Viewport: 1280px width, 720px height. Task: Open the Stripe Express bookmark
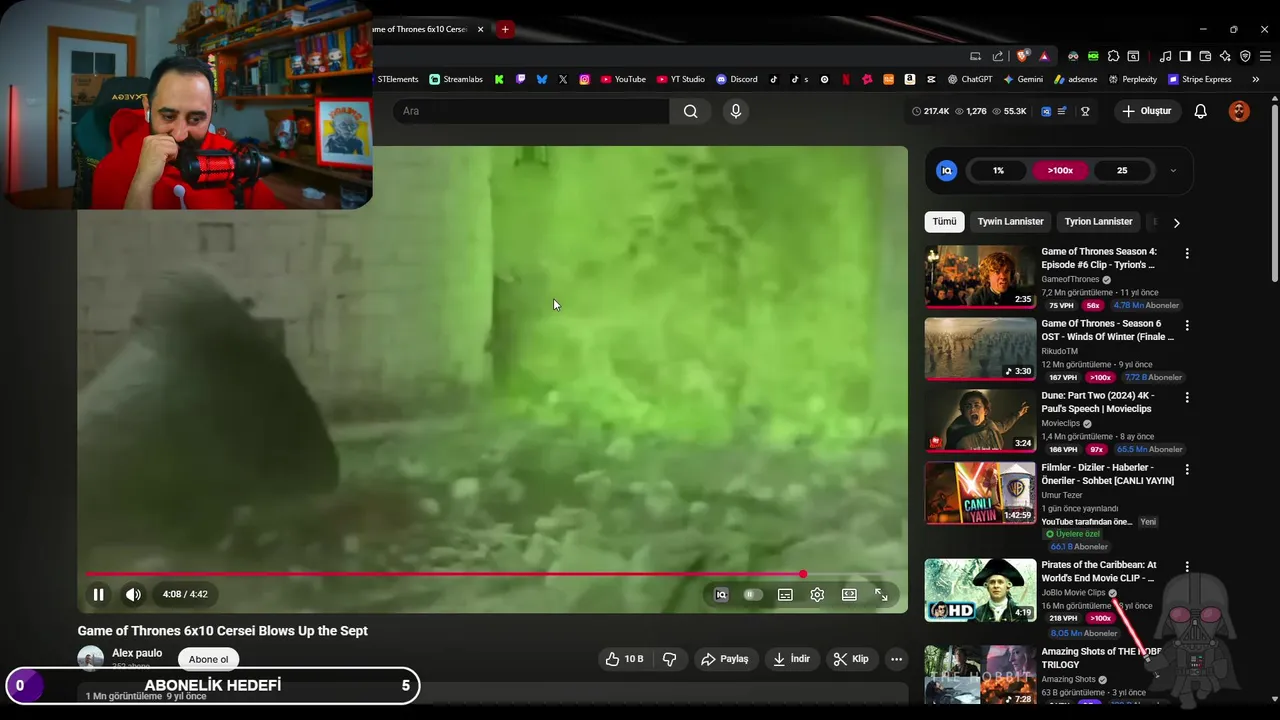(1199, 79)
